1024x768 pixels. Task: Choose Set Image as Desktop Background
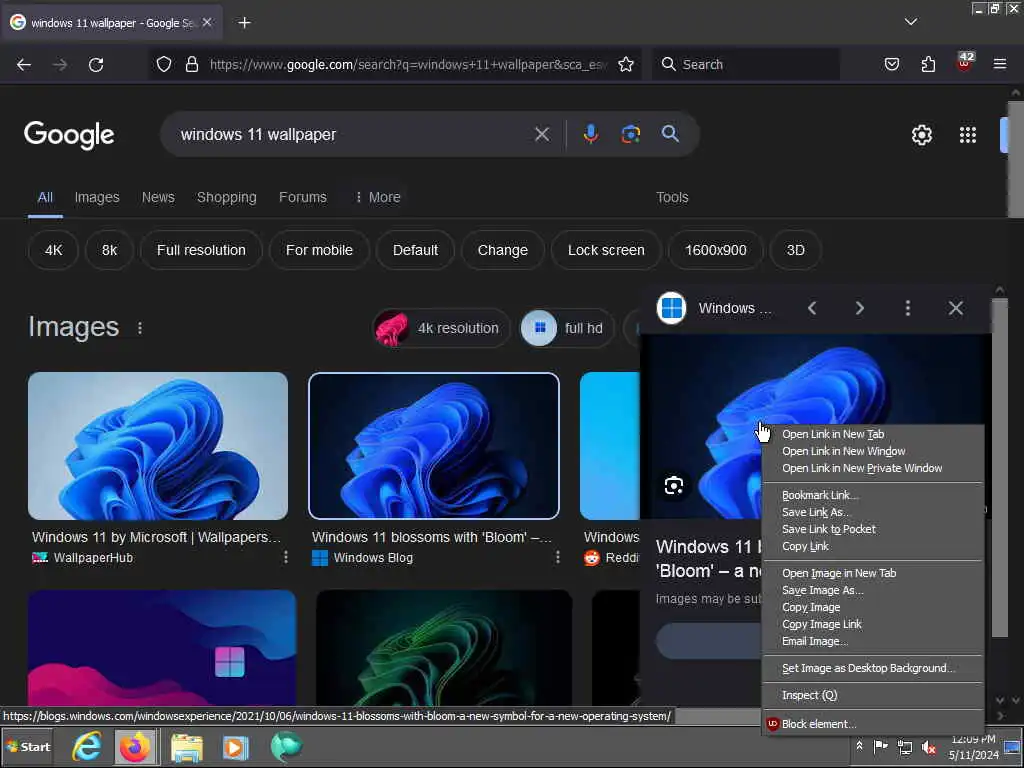point(873,668)
